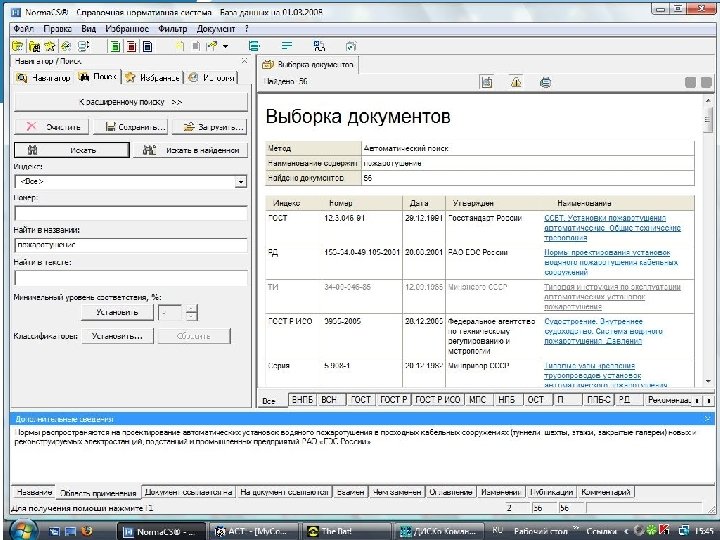Open the Файл menu

coord(23,29)
